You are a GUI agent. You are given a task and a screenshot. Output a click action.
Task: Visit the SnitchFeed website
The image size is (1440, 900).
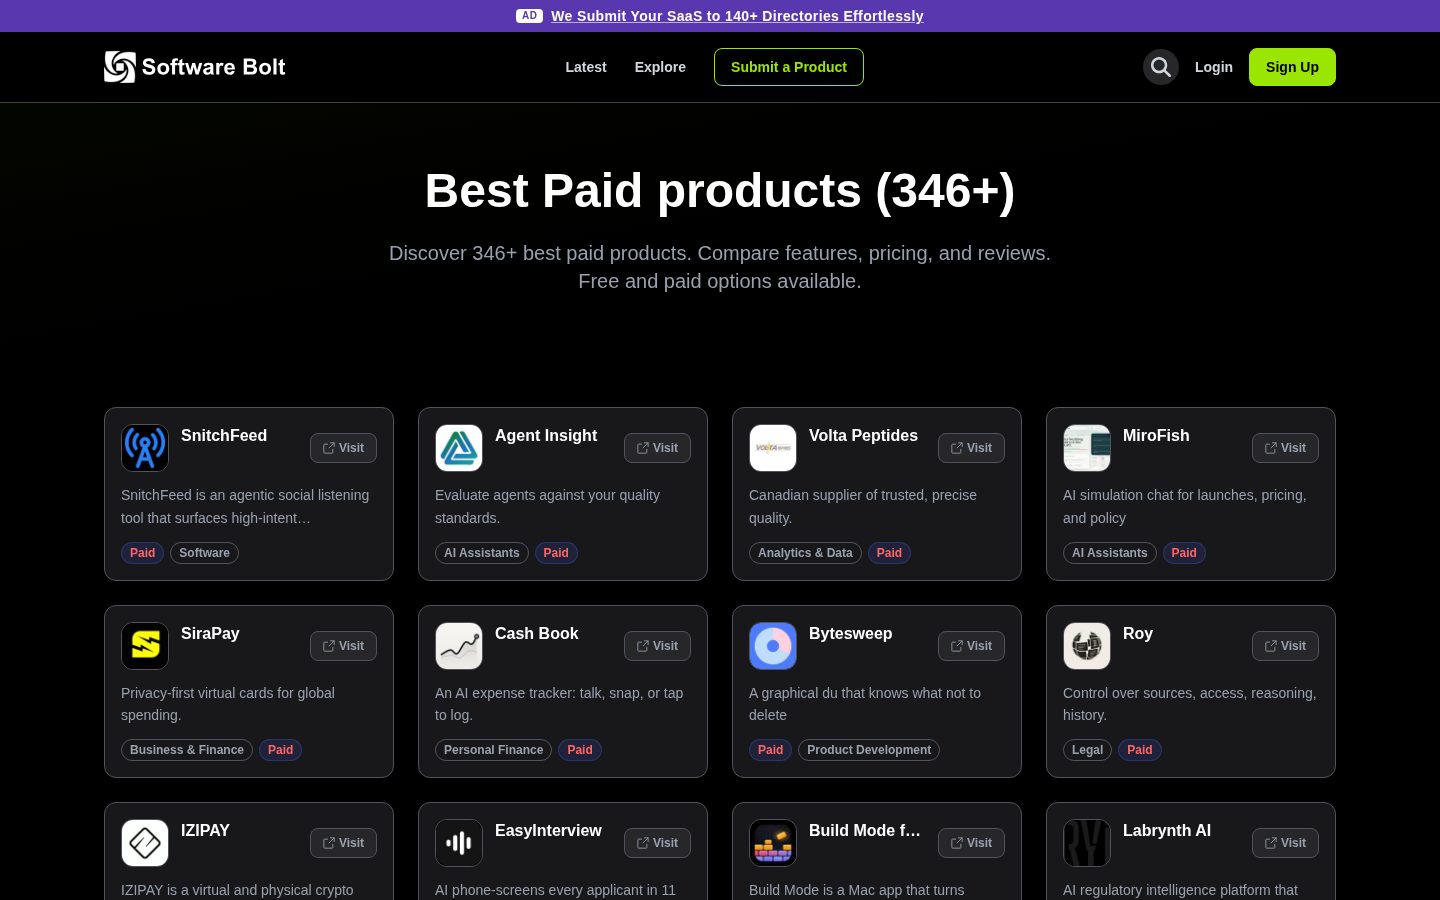[x=343, y=448]
